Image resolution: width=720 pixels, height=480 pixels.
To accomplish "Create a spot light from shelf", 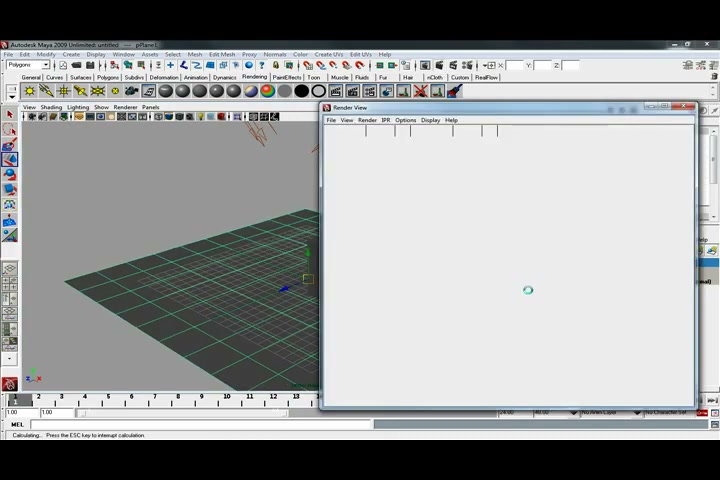I will tap(80, 91).
